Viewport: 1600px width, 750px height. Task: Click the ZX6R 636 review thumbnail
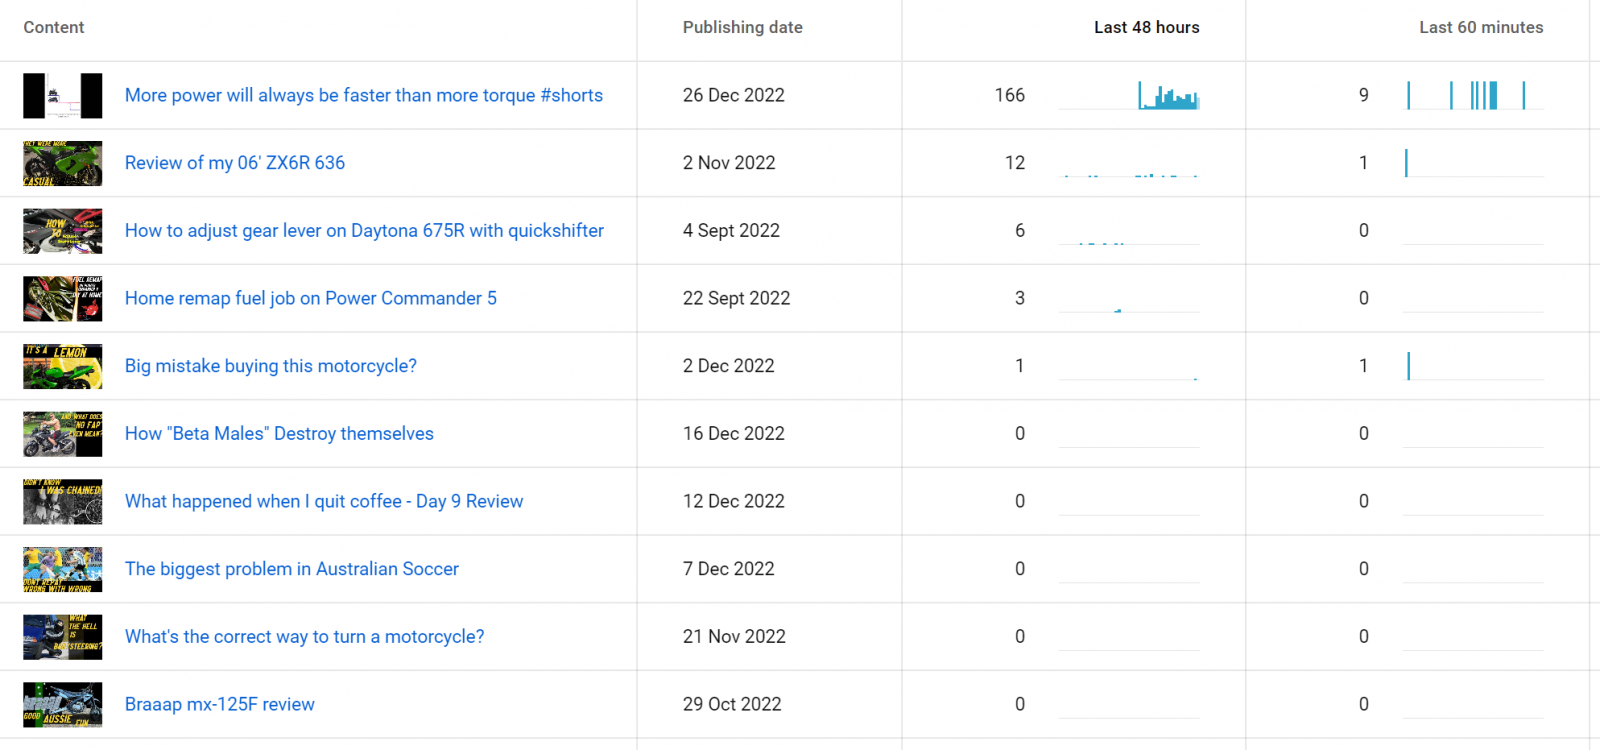[62, 163]
